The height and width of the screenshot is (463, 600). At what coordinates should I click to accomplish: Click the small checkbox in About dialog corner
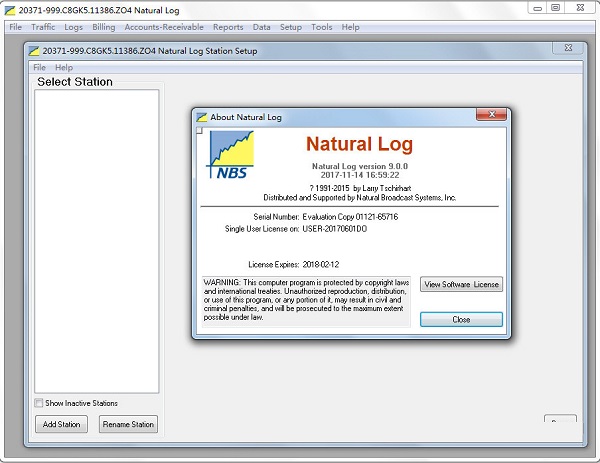coord(199,130)
